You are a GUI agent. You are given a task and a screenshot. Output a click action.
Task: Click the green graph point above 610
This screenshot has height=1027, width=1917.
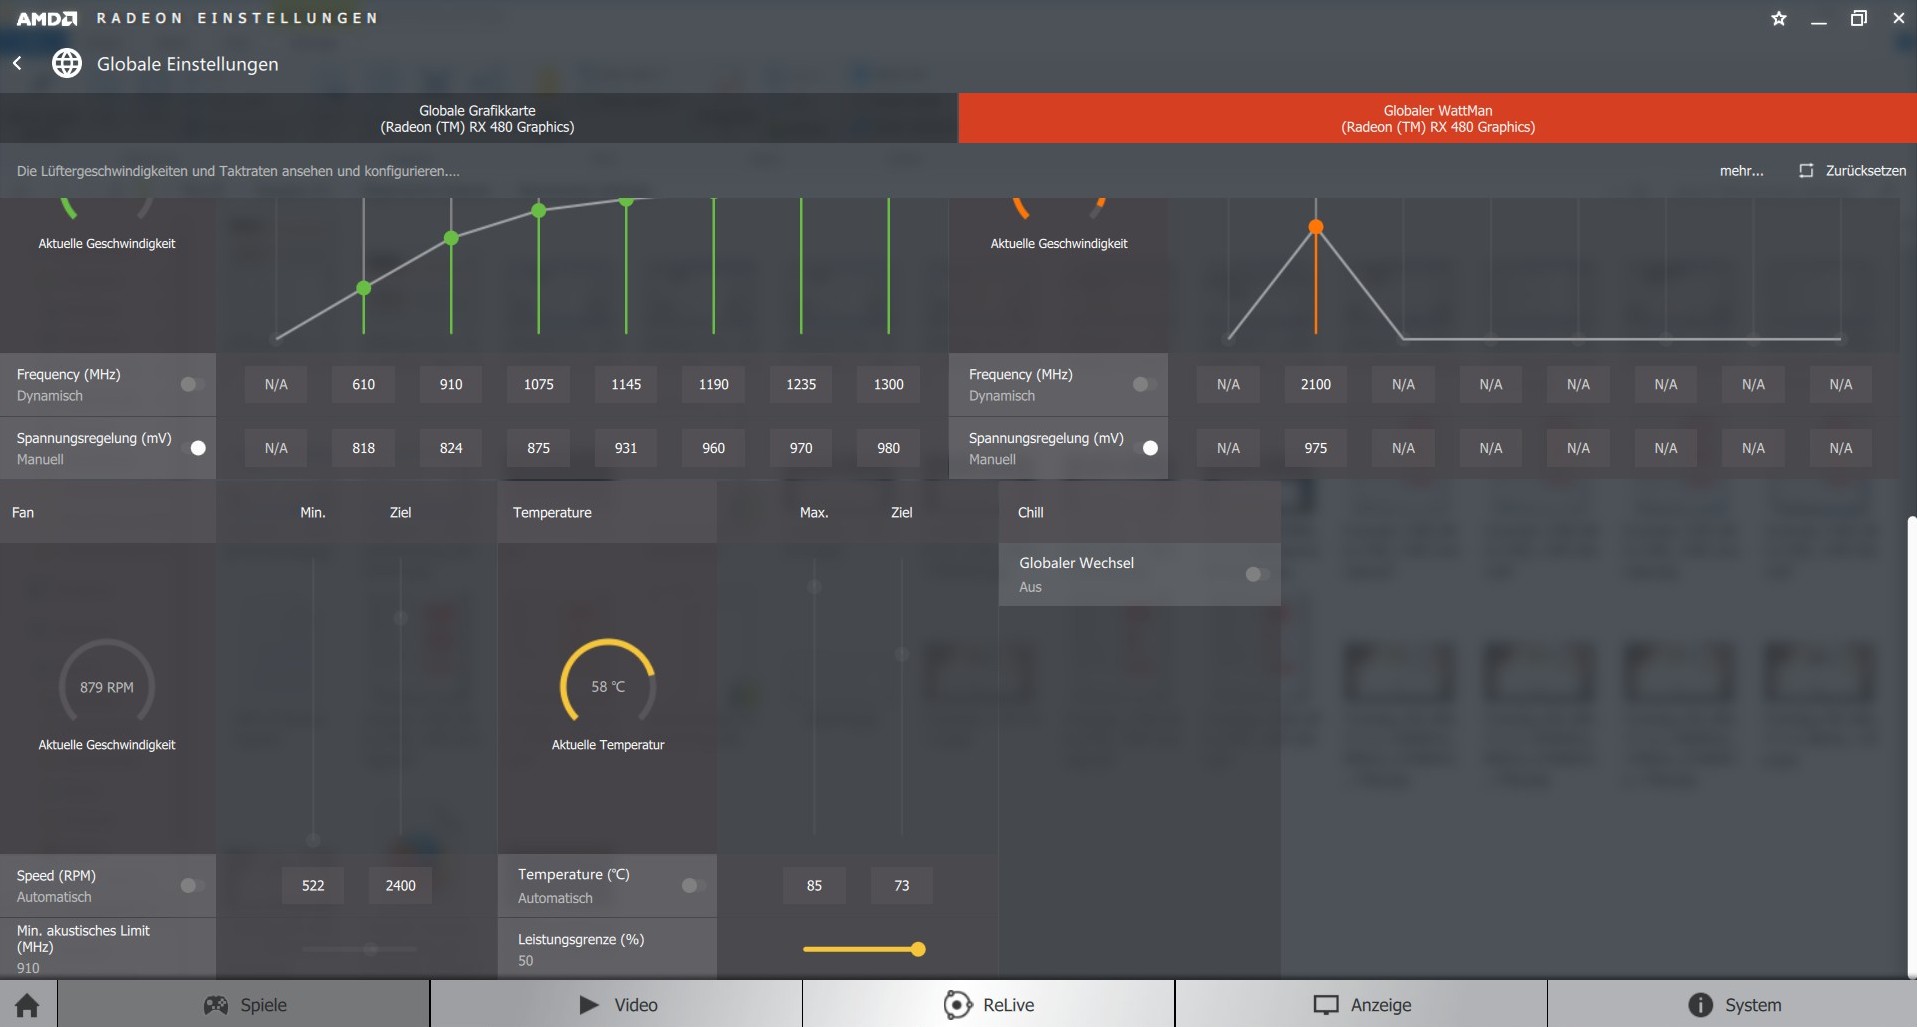pyautogui.click(x=364, y=288)
